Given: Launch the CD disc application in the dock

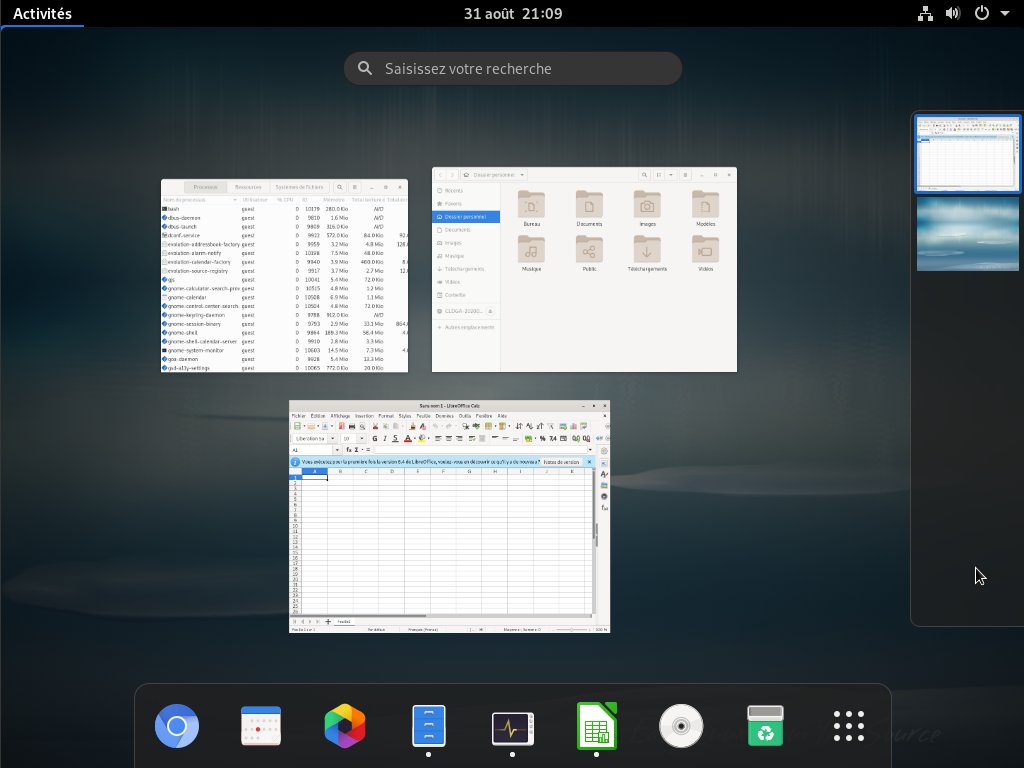Looking at the screenshot, I should [x=681, y=726].
